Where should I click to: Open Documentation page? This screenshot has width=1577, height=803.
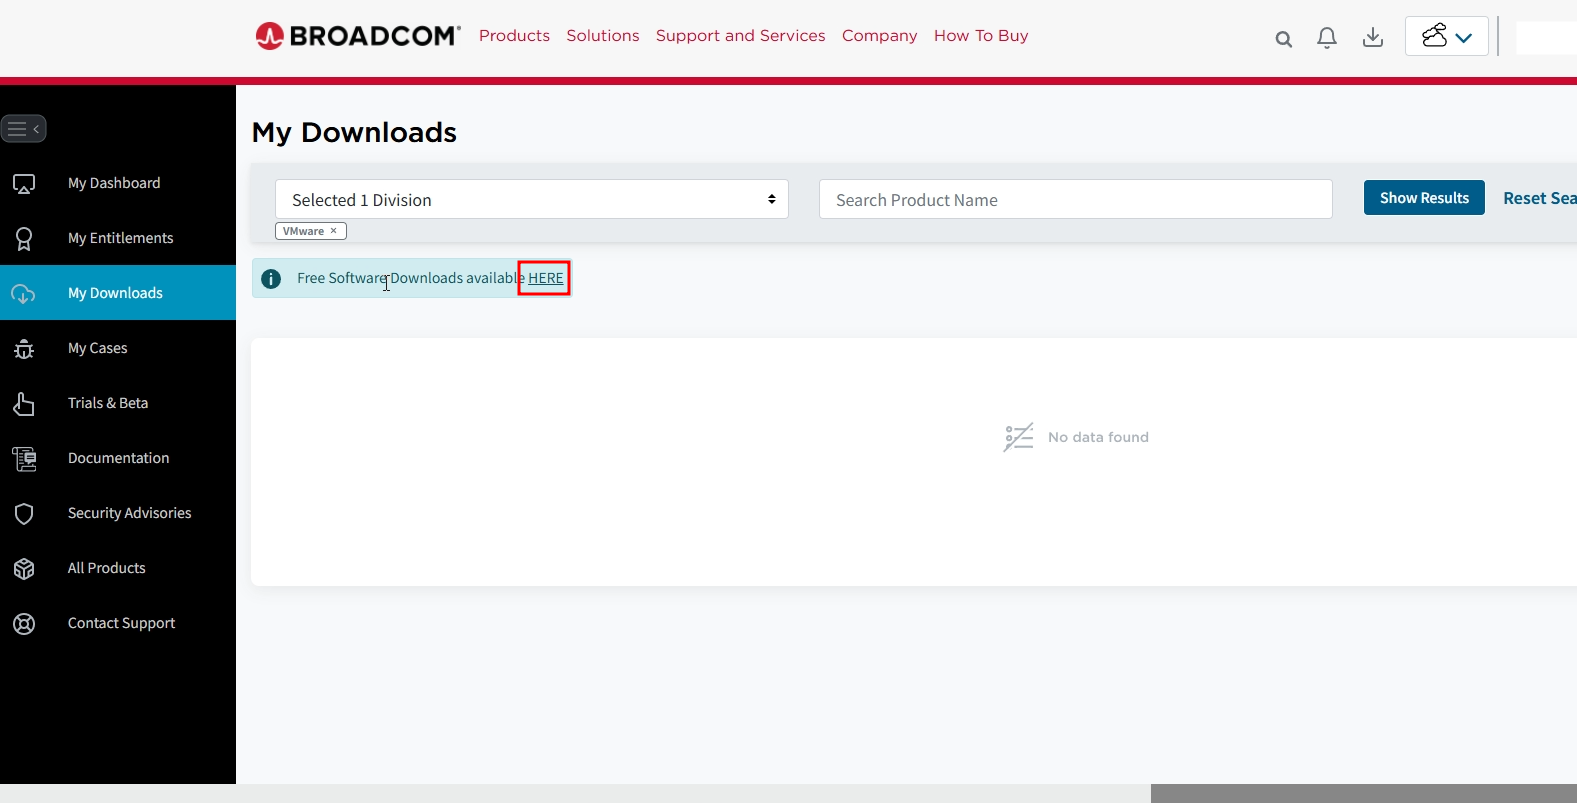point(118,458)
